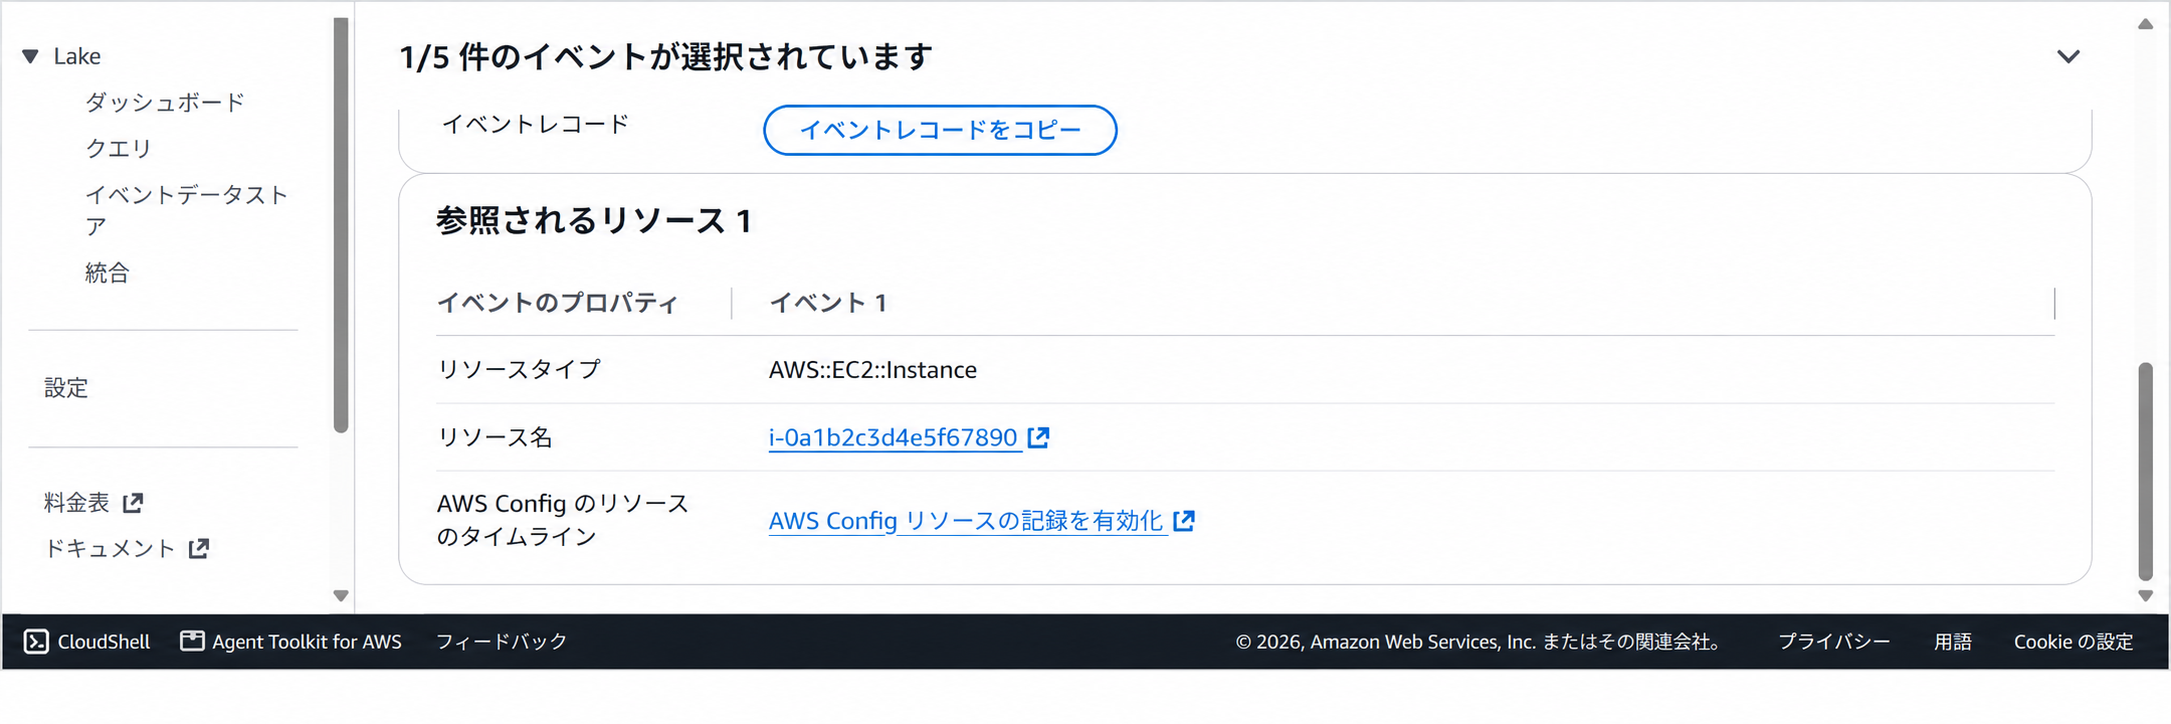Click down arrow of sidebar scrollbar
Viewport: 2171px width, 724px height.
coord(340,596)
